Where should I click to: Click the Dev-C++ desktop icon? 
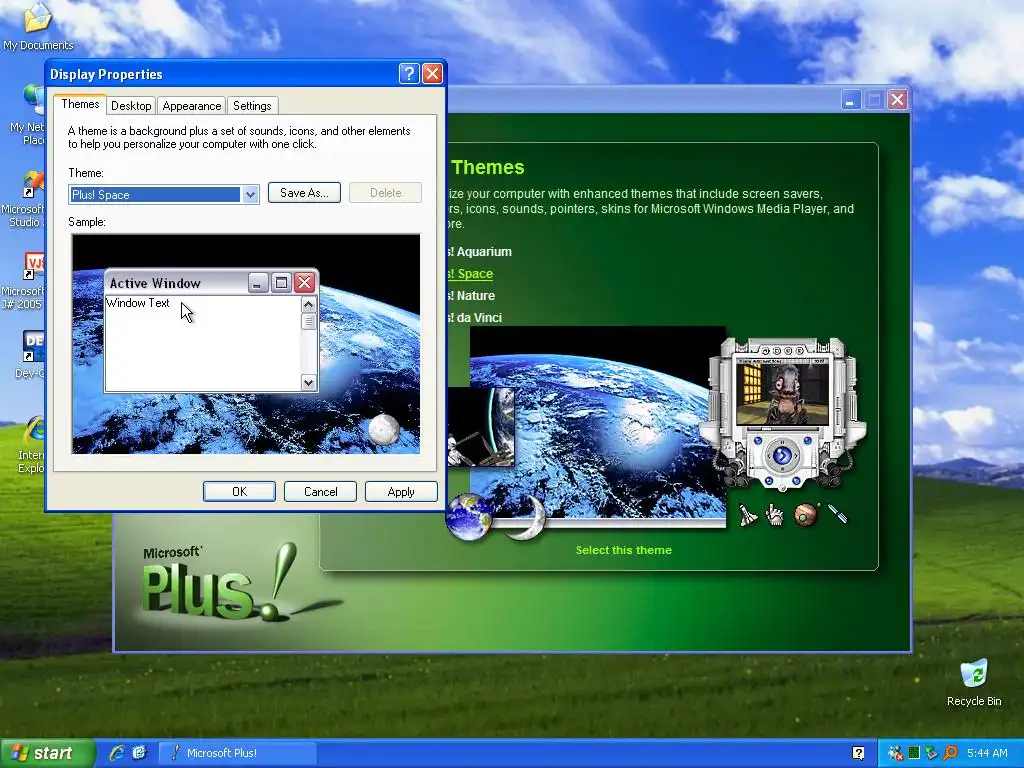(x=30, y=356)
